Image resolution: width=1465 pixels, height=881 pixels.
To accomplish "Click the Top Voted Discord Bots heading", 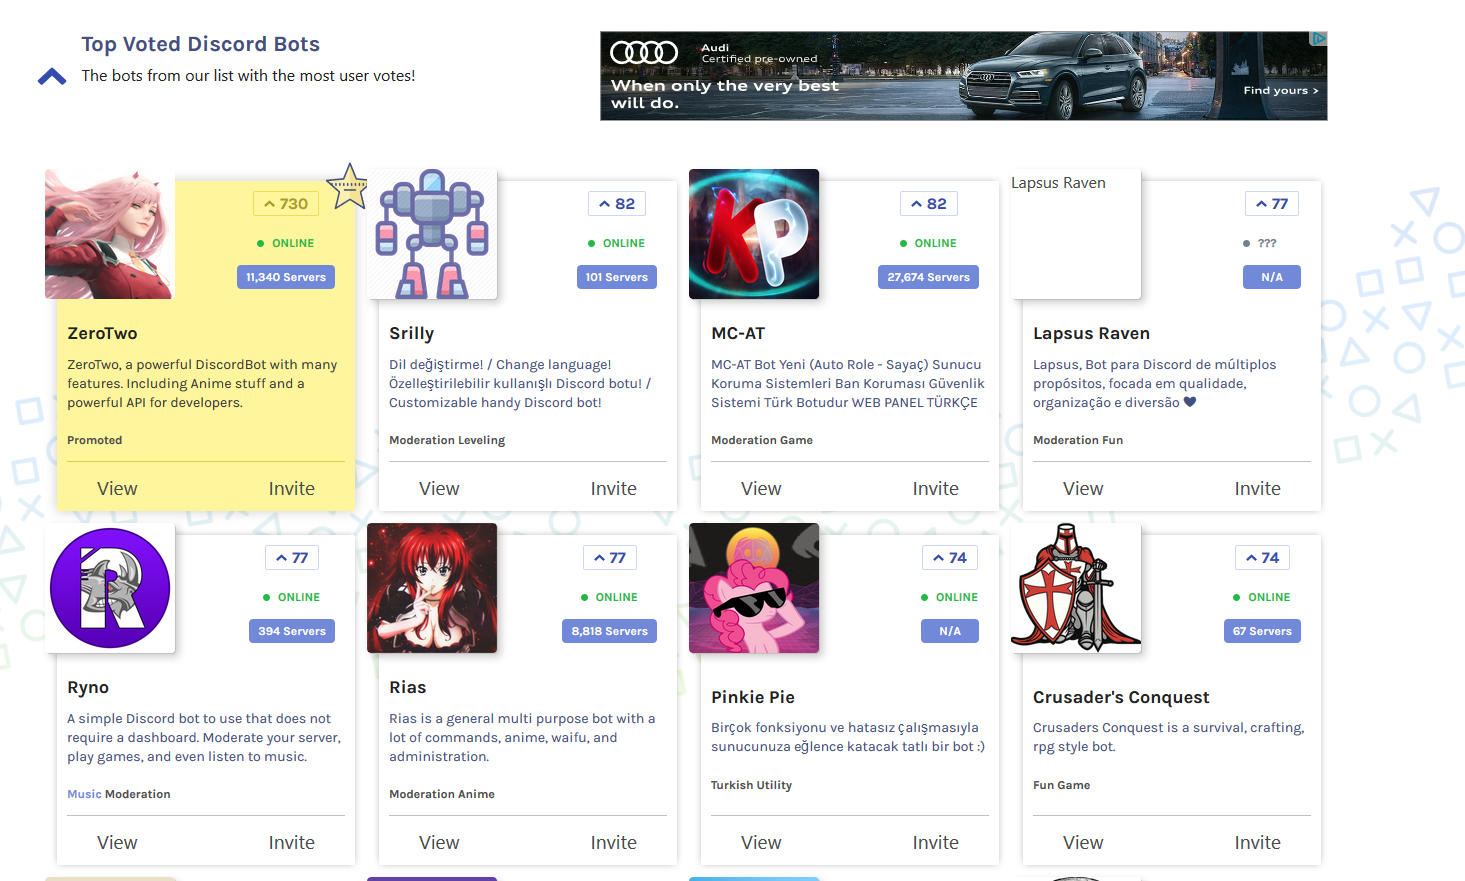I will pos(201,44).
